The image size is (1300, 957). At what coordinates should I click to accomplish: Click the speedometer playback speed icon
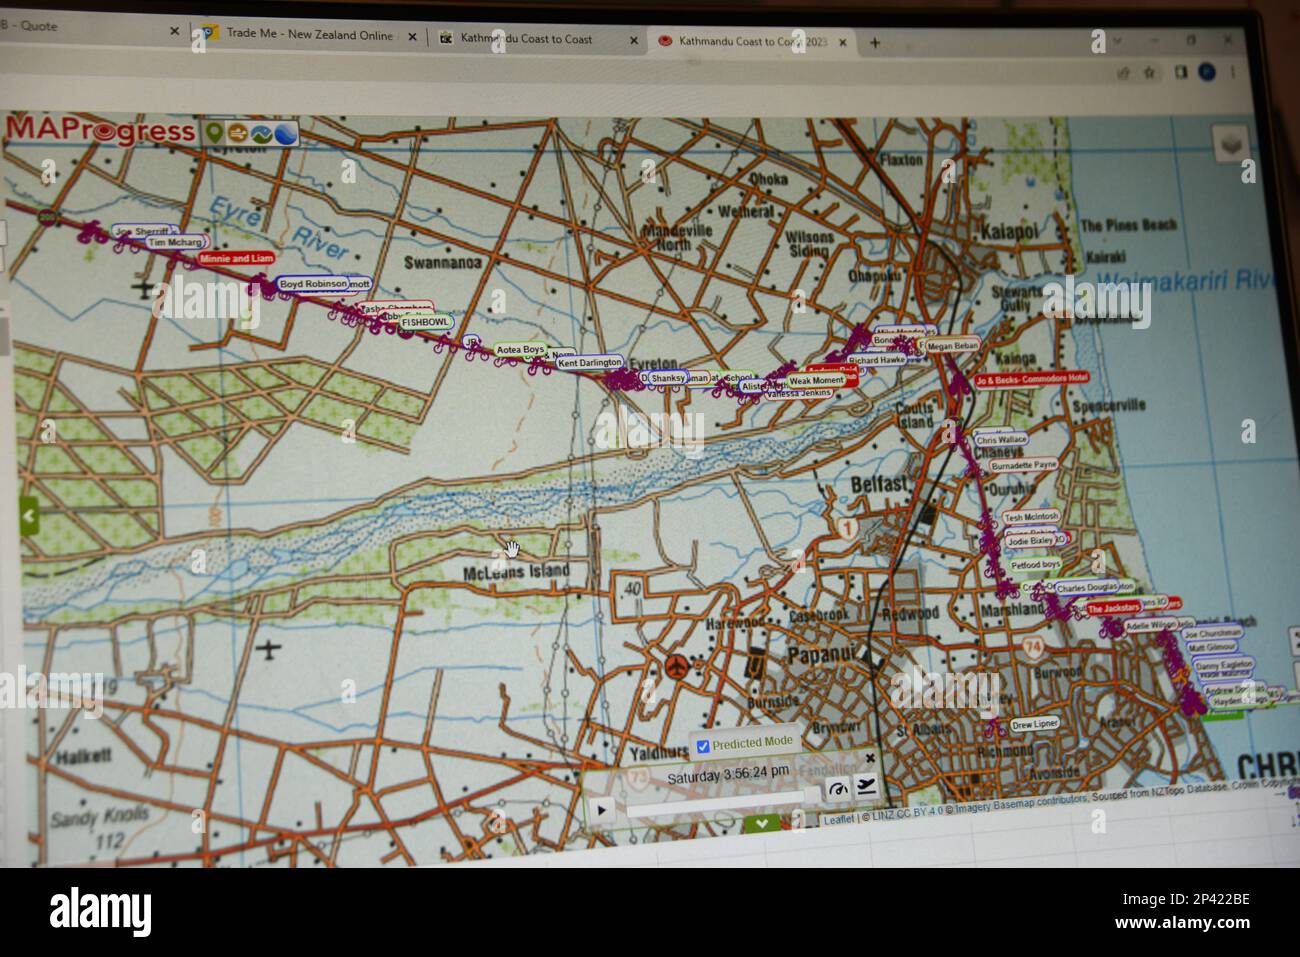(x=838, y=789)
